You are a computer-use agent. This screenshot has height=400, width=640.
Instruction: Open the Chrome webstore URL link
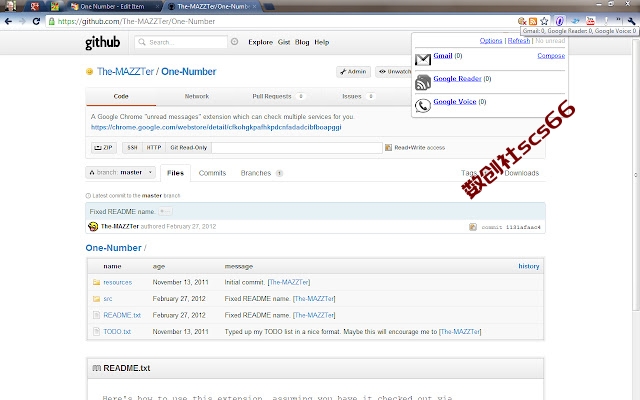[216, 127]
